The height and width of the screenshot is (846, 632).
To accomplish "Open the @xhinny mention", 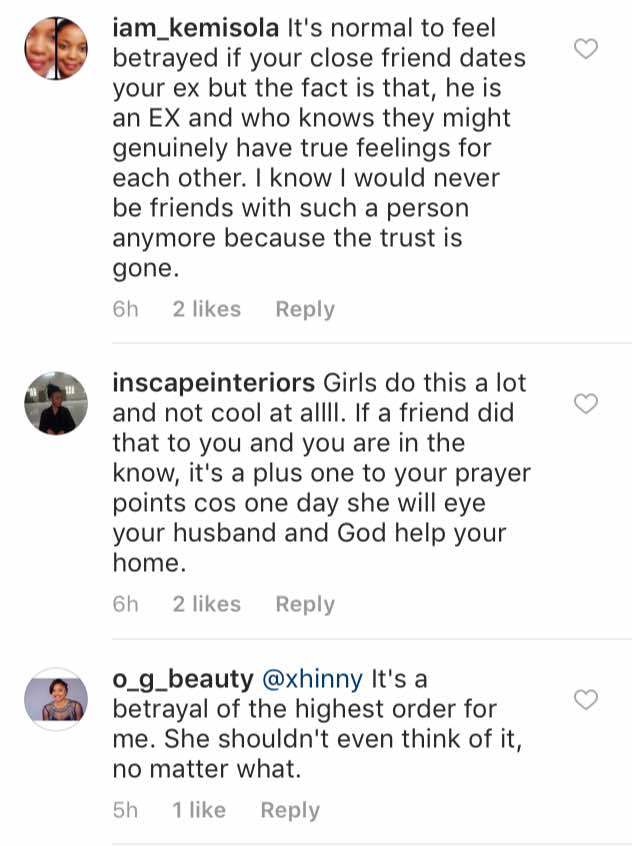I will pos(312,679).
